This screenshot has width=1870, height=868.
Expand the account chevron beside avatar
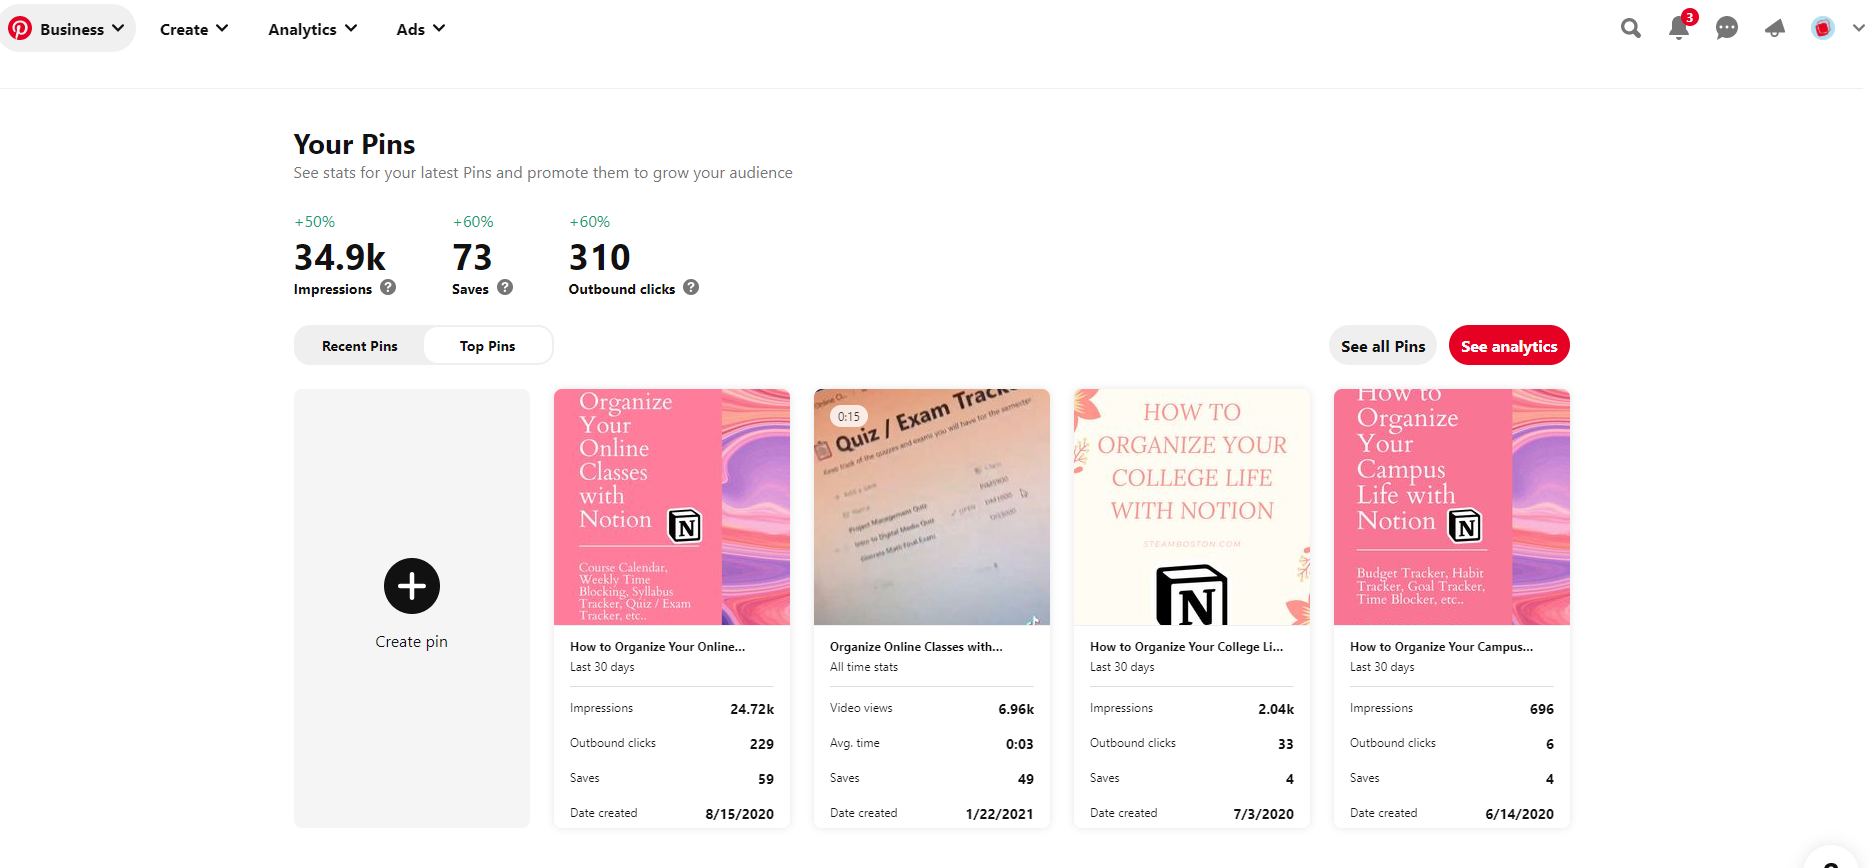click(1858, 28)
